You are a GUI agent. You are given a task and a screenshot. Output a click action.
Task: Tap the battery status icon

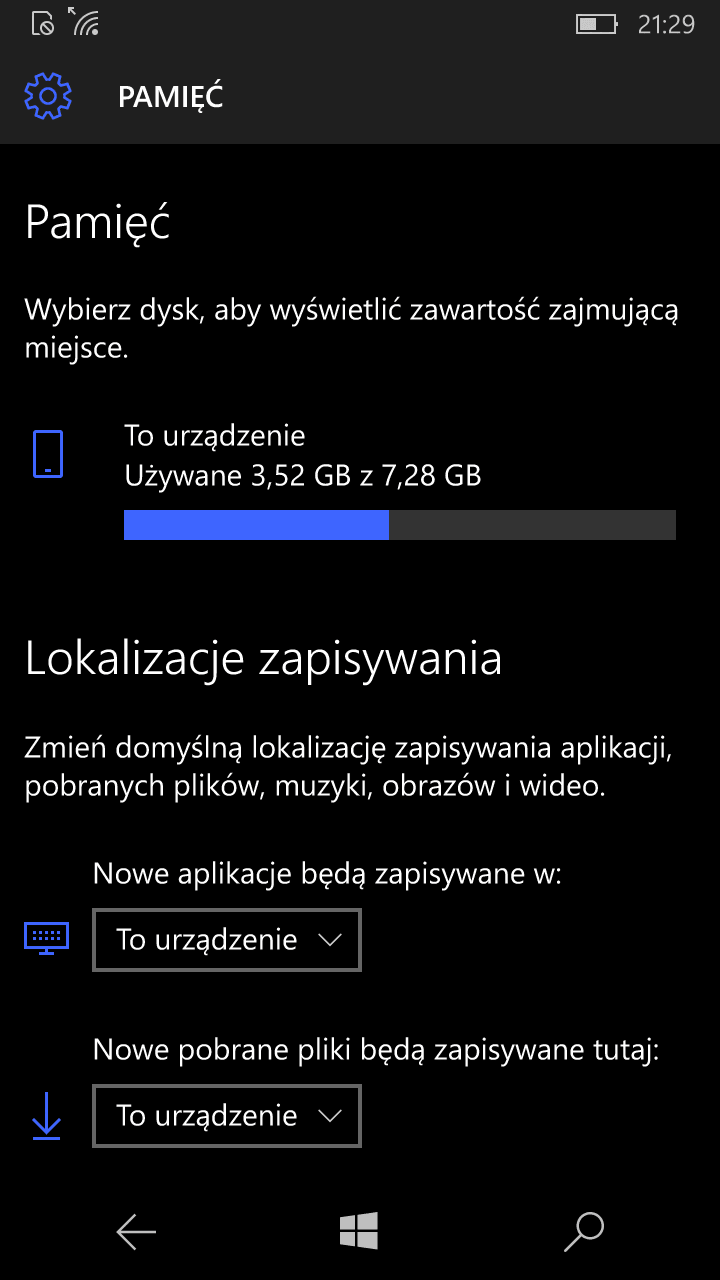coord(599,23)
